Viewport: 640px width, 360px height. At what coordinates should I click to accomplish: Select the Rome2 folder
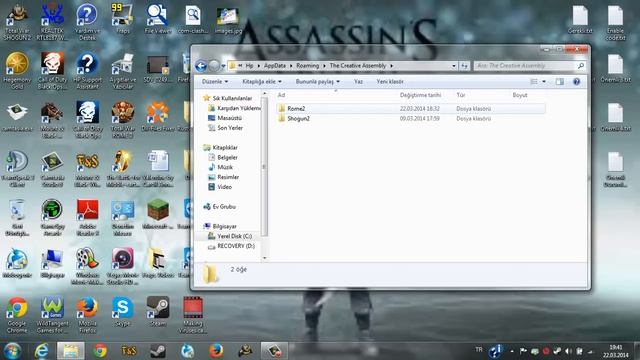pos(411,109)
